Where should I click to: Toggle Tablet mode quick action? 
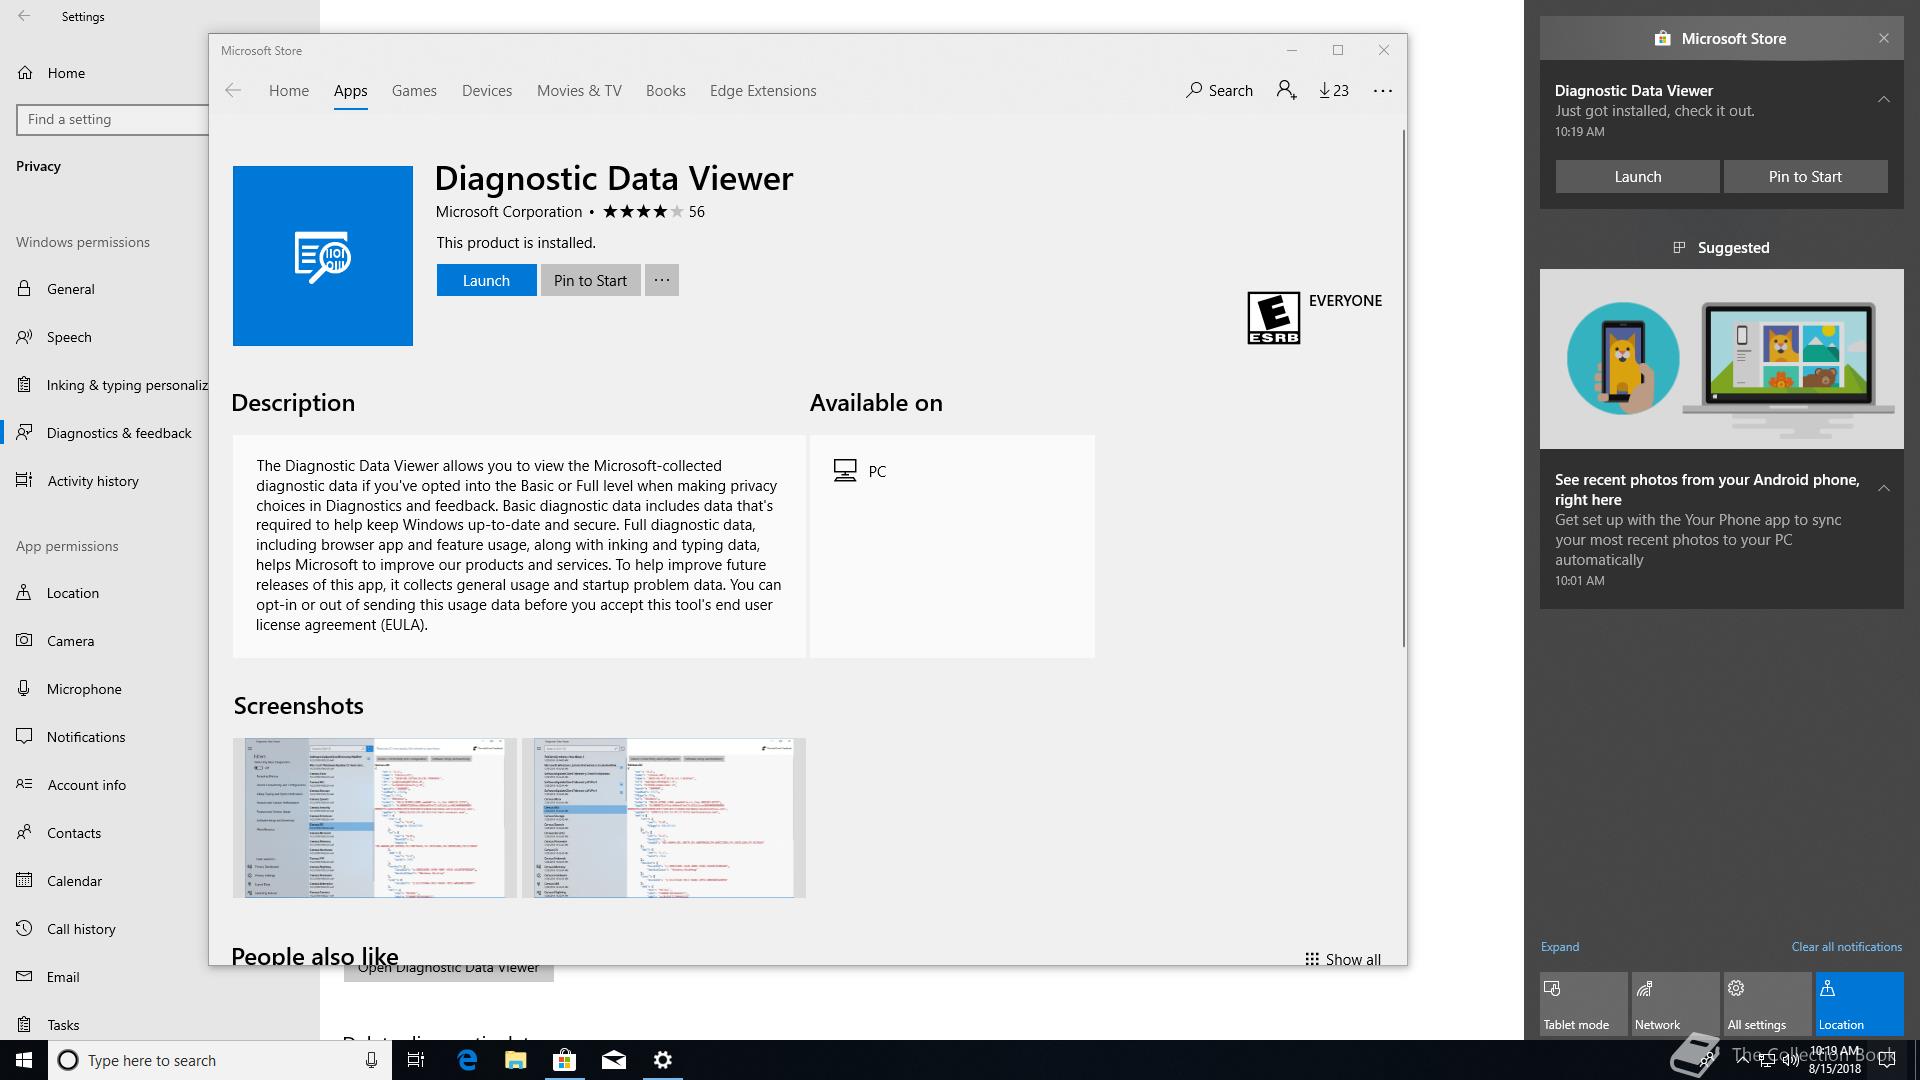(x=1583, y=1004)
